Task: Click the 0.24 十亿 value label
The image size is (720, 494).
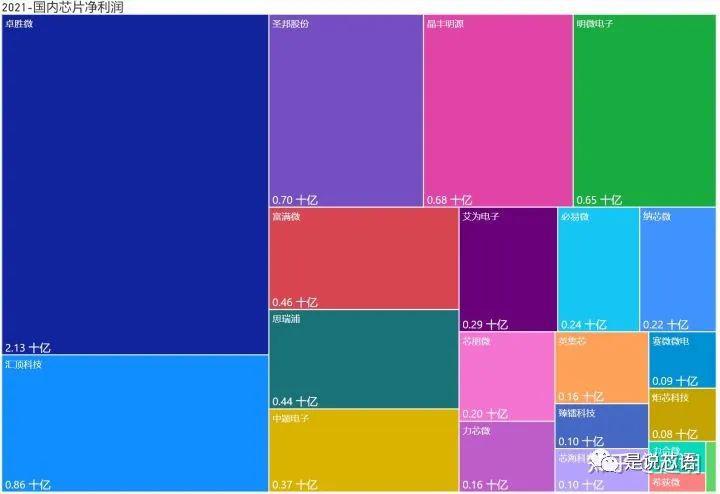Action: pyautogui.click(x=583, y=325)
